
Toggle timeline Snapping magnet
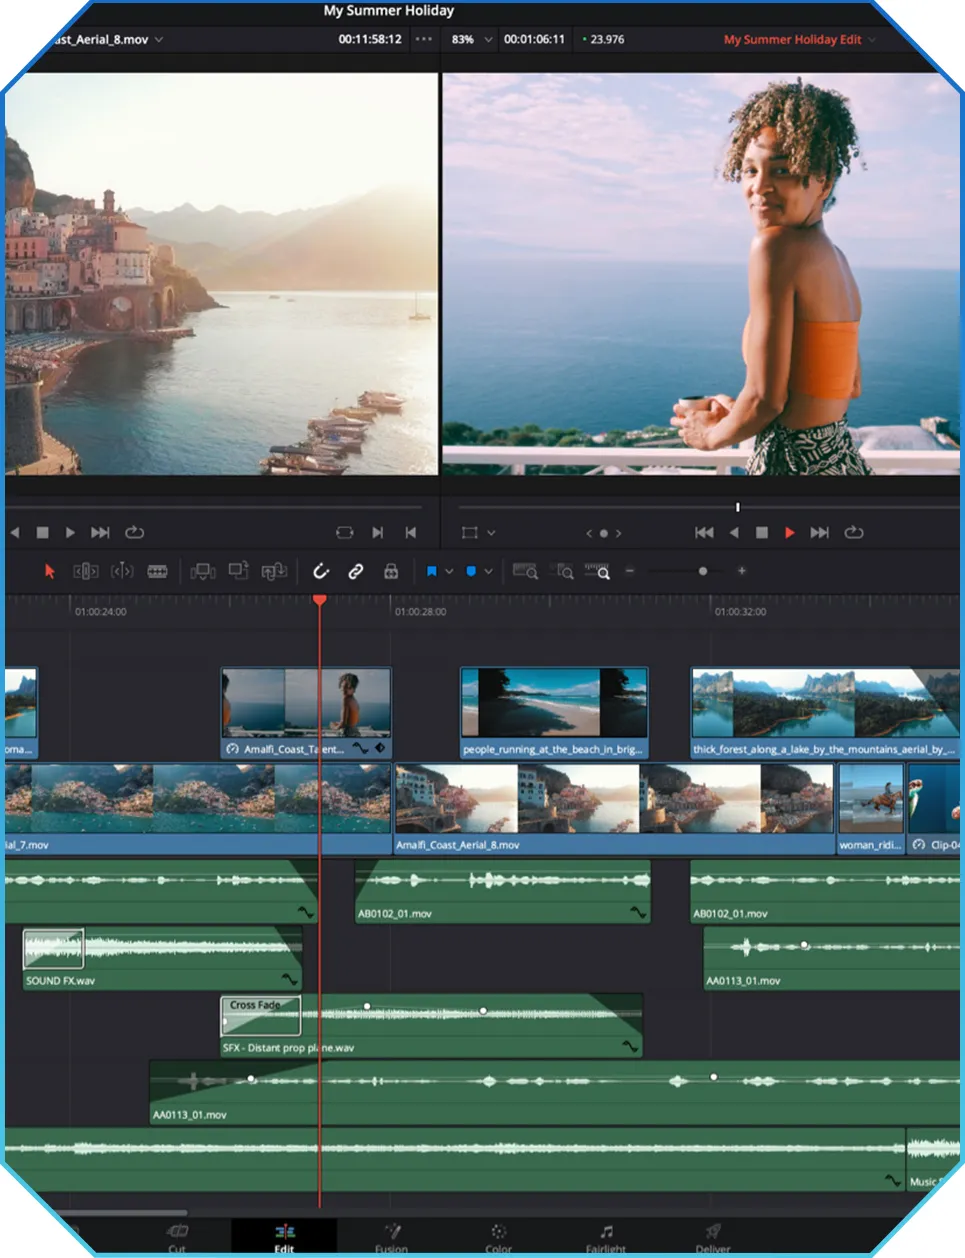point(321,571)
